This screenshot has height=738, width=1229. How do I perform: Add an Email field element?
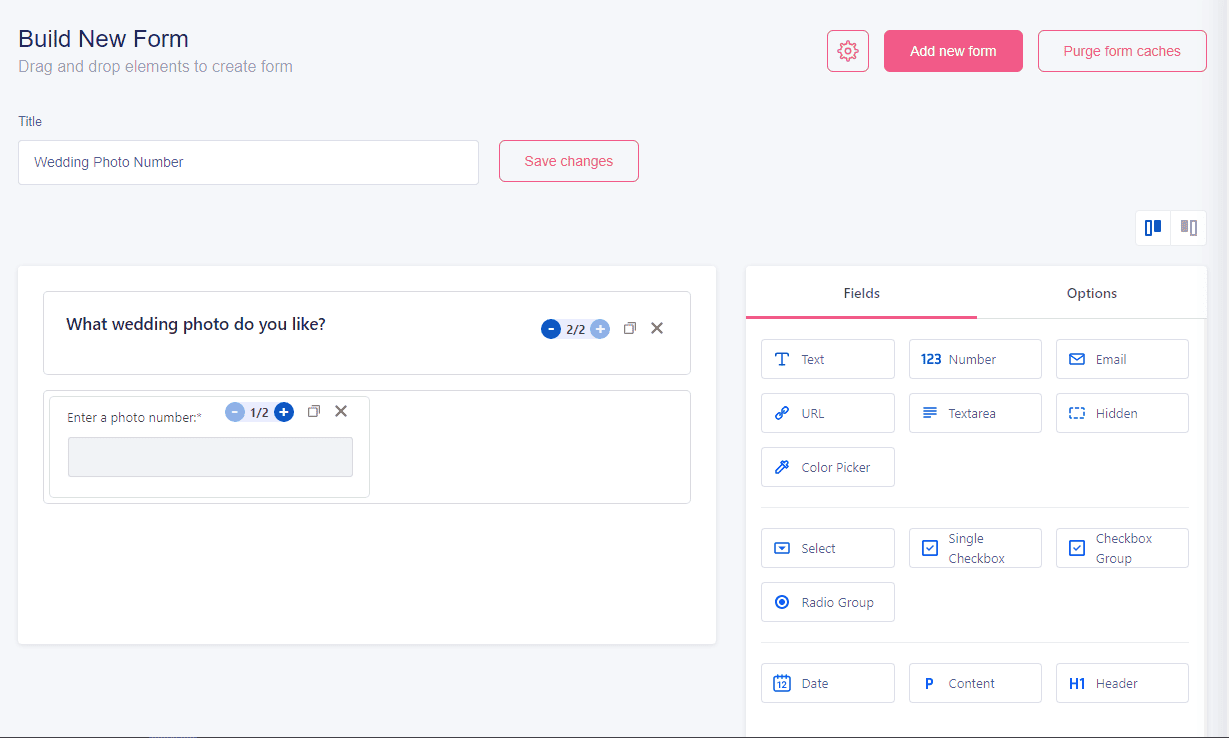point(1122,359)
